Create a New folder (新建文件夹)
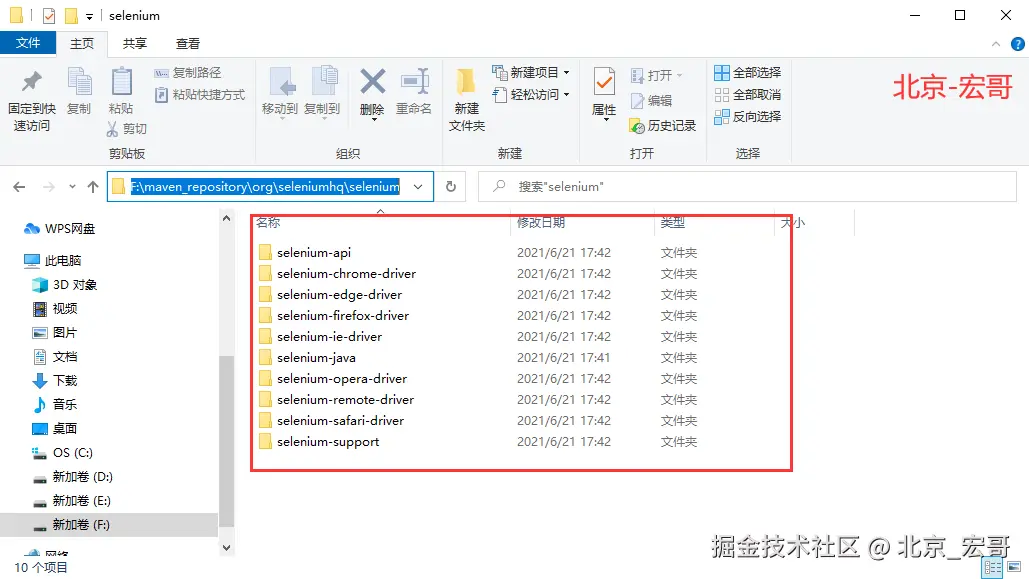The image size is (1029, 579). [467, 100]
